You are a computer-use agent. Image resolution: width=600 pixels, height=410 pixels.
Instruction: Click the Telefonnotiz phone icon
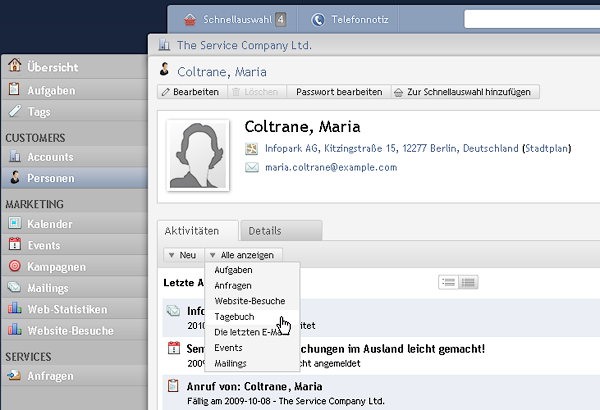pos(318,19)
